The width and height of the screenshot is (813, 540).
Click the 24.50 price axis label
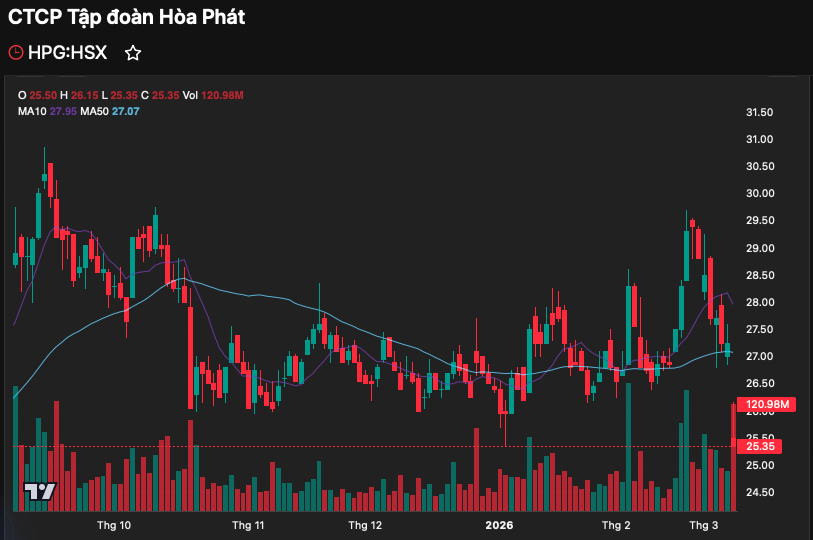762,492
